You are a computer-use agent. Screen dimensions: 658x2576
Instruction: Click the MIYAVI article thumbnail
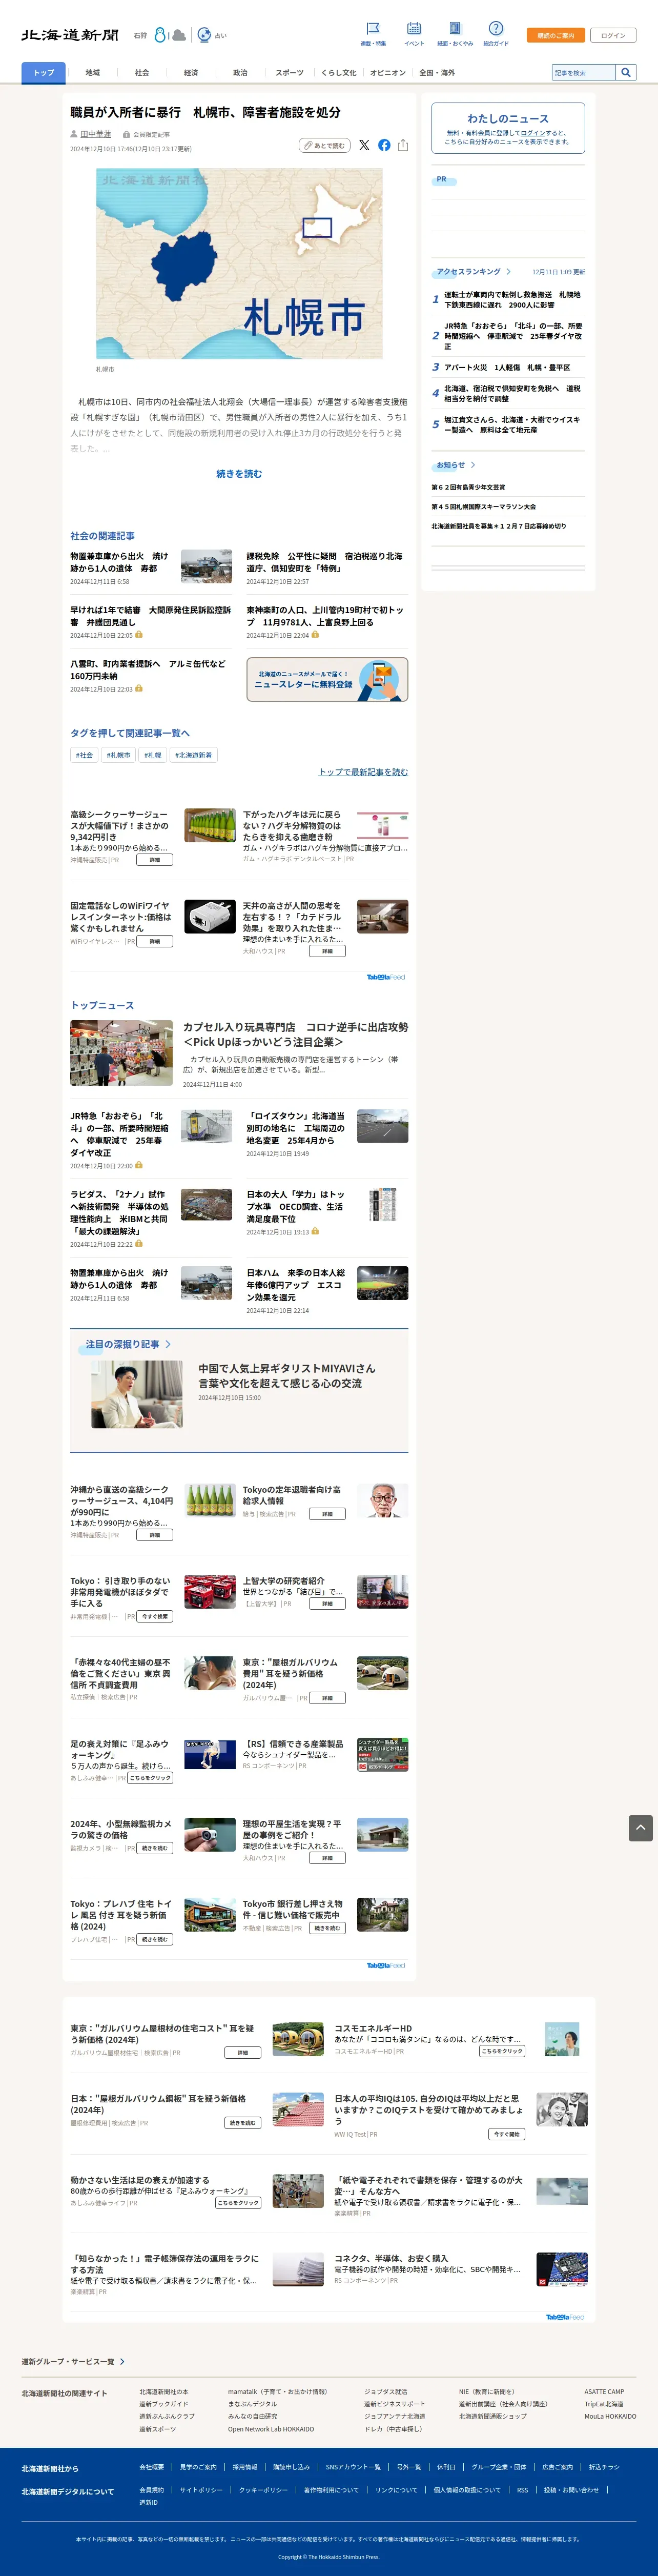[137, 1395]
